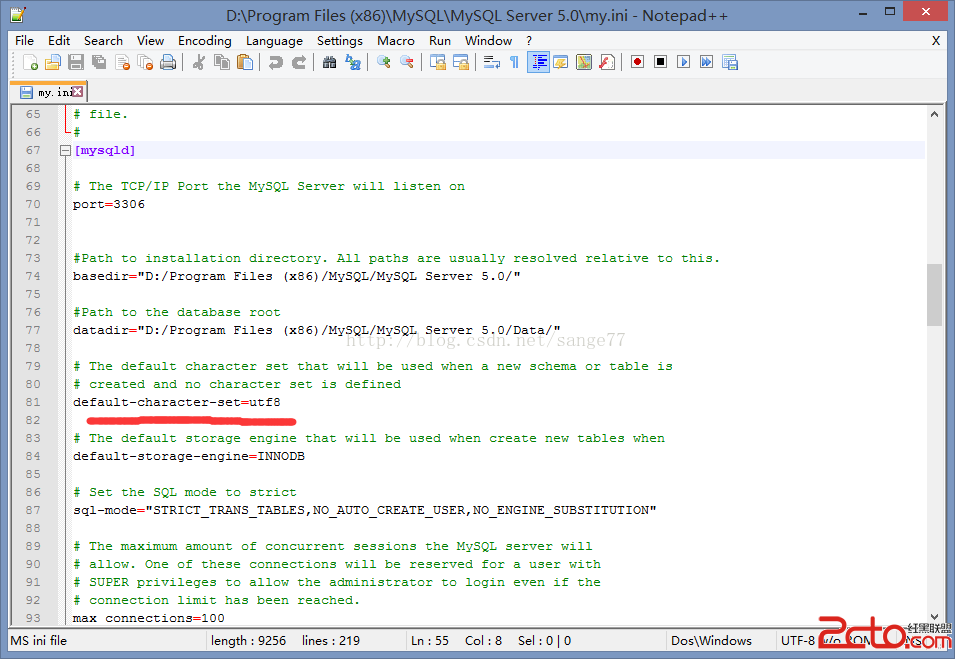Toggle synchronize vertical scrolling

[x=438, y=62]
